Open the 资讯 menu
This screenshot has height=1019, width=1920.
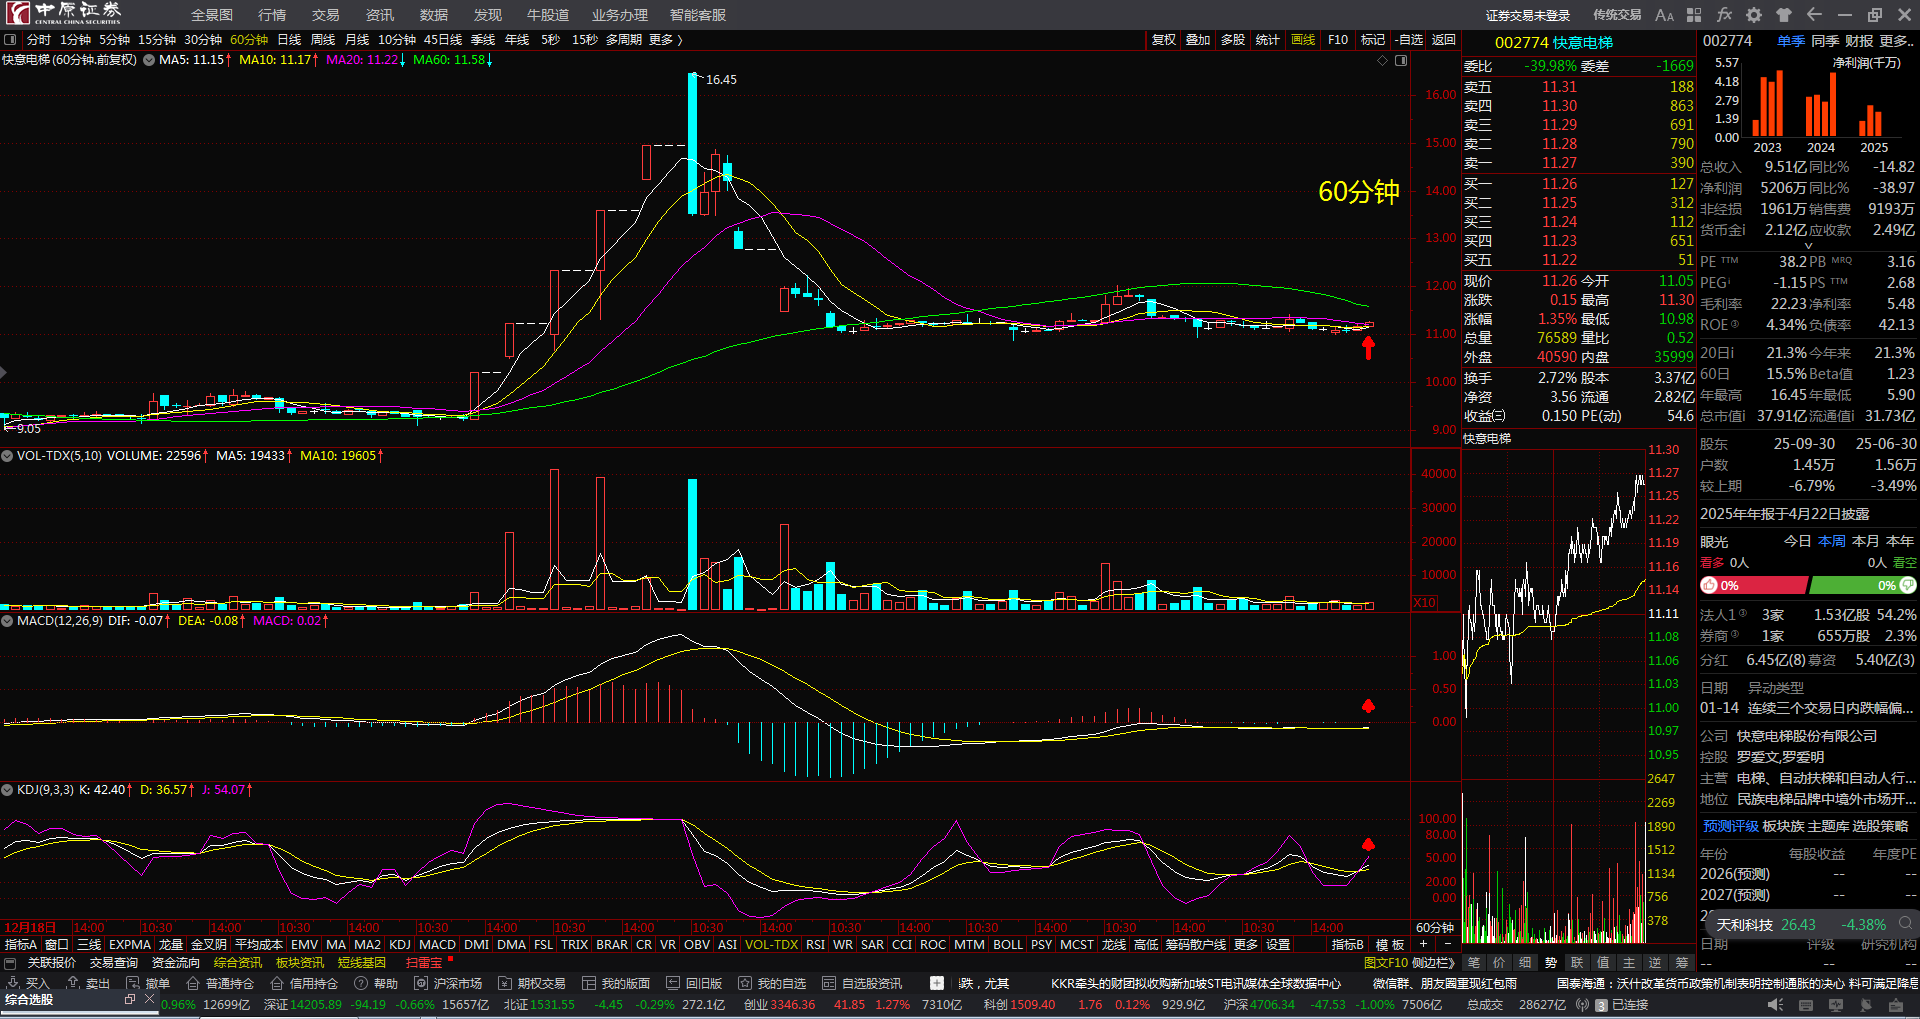tap(380, 15)
